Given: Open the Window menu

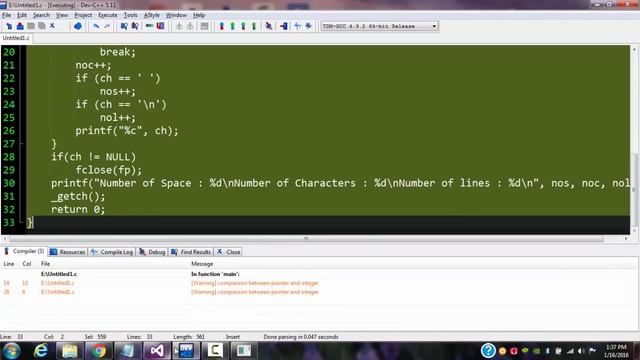Looking at the screenshot, I should tap(176, 15).
